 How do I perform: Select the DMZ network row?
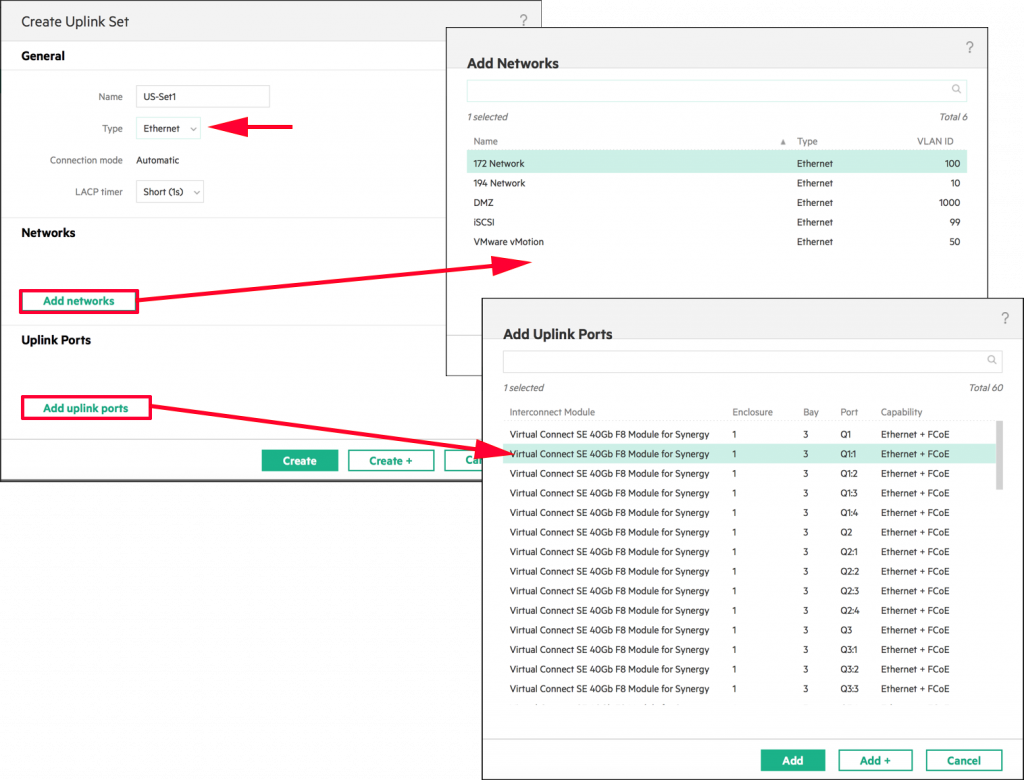click(600, 202)
